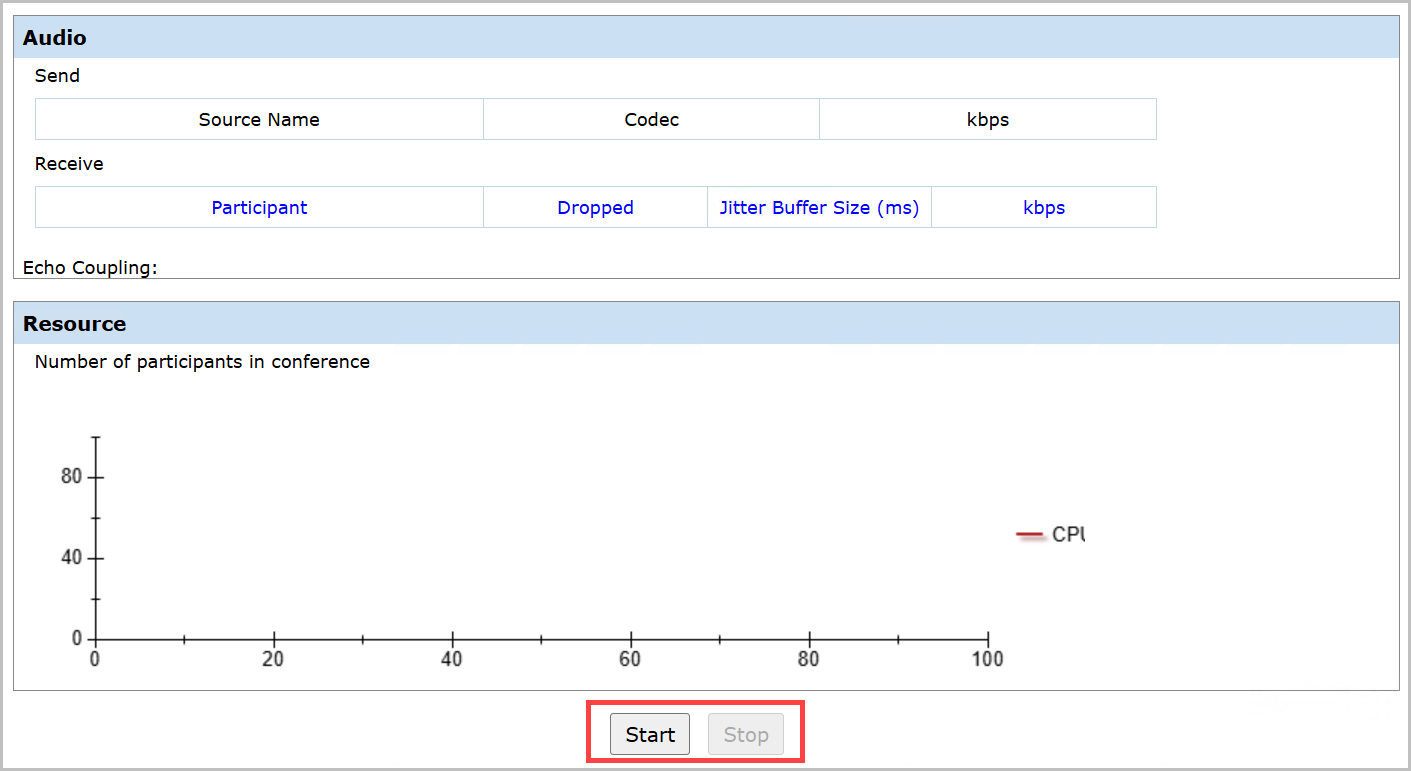1411x771 pixels.
Task: Click the 80 tick label on the vertical axis
Action: pyautogui.click(x=71, y=477)
